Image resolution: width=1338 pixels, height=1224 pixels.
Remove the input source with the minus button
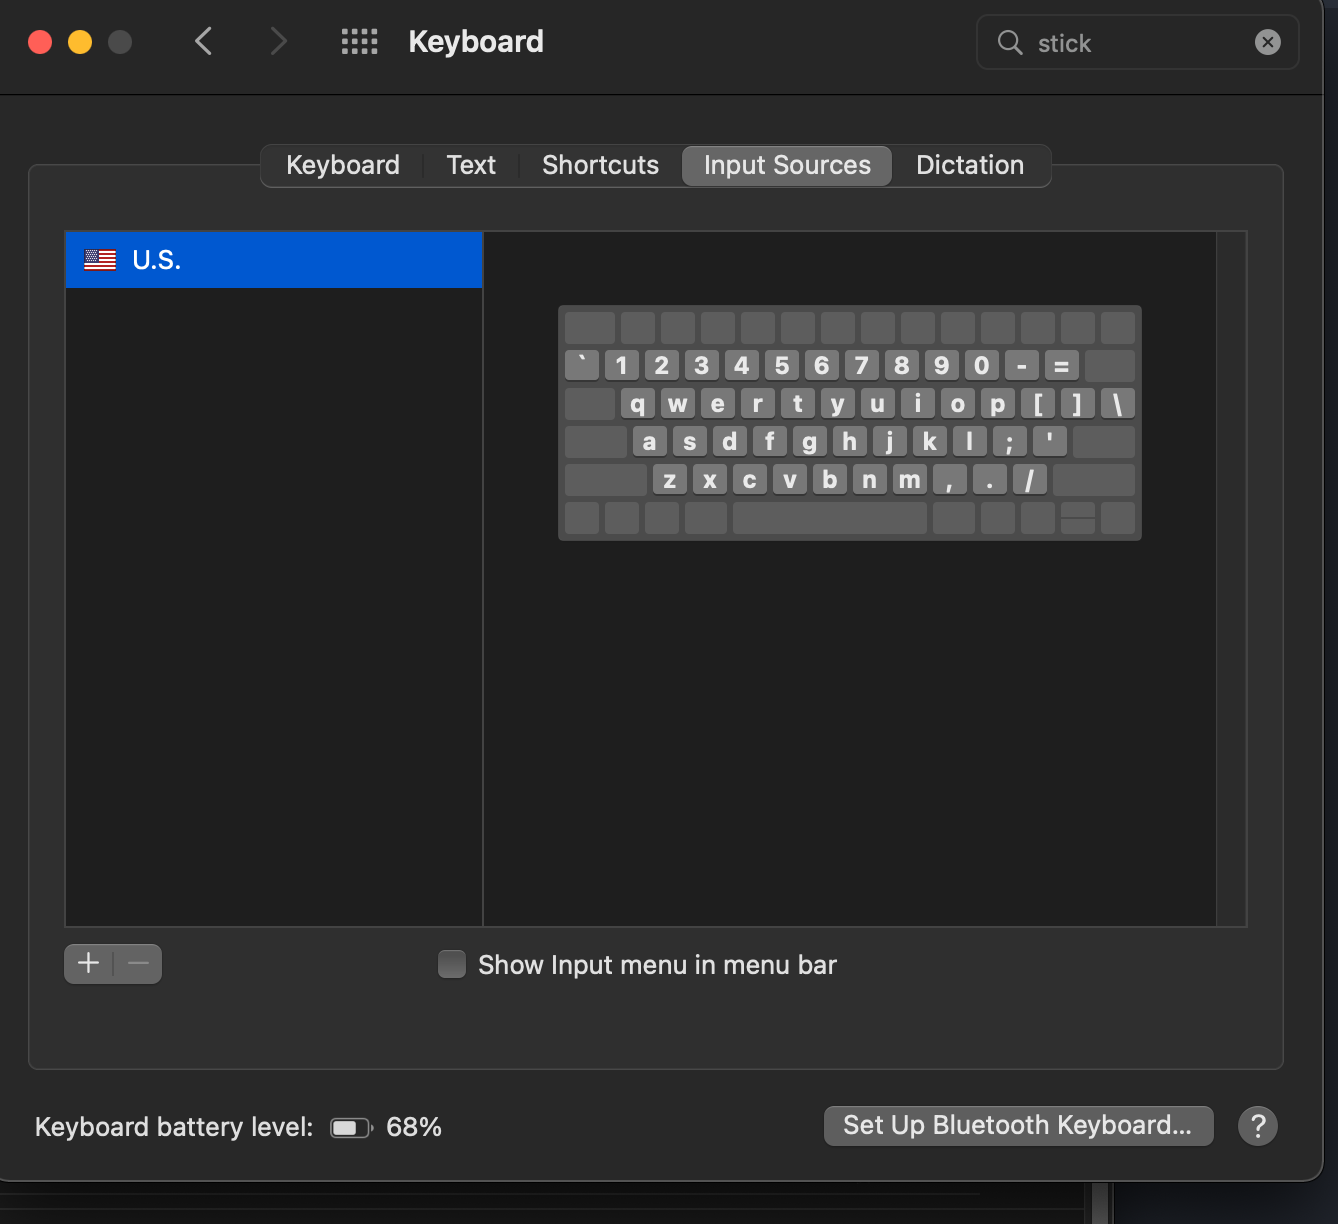pyautogui.click(x=137, y=963)
